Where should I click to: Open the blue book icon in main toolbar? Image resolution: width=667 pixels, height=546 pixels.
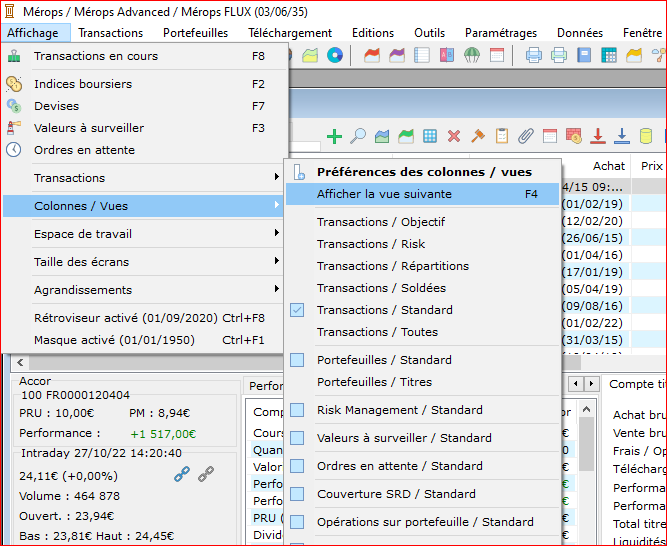584,56
